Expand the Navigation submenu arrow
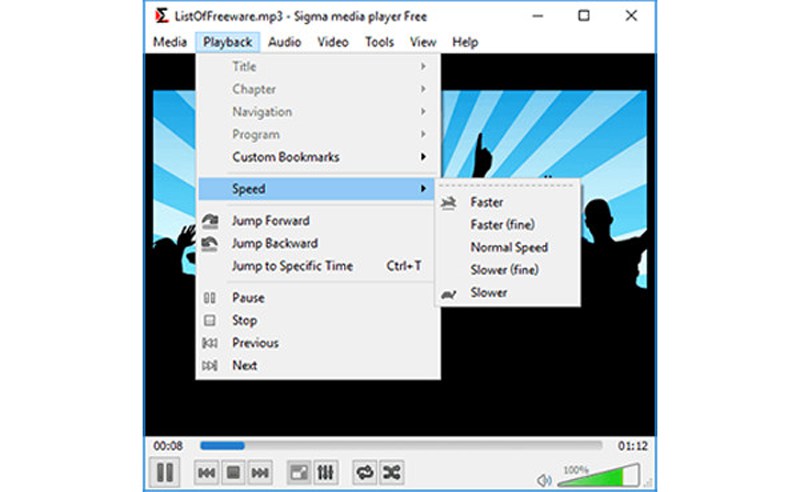Image resolution: width=800 pixels, height=492 pixels. coord(423,111)
